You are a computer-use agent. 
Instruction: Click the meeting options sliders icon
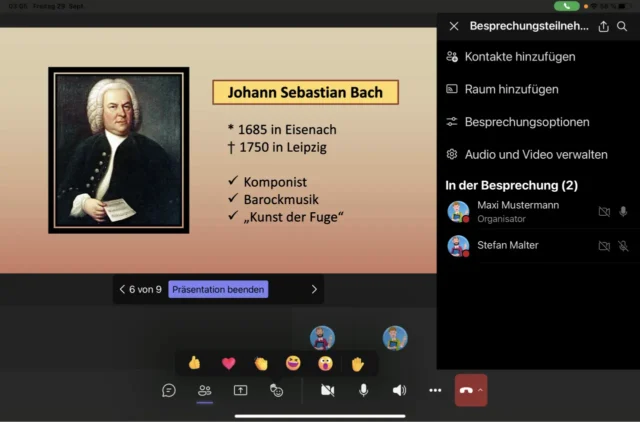pyautogui.click(x=452, y=122)
